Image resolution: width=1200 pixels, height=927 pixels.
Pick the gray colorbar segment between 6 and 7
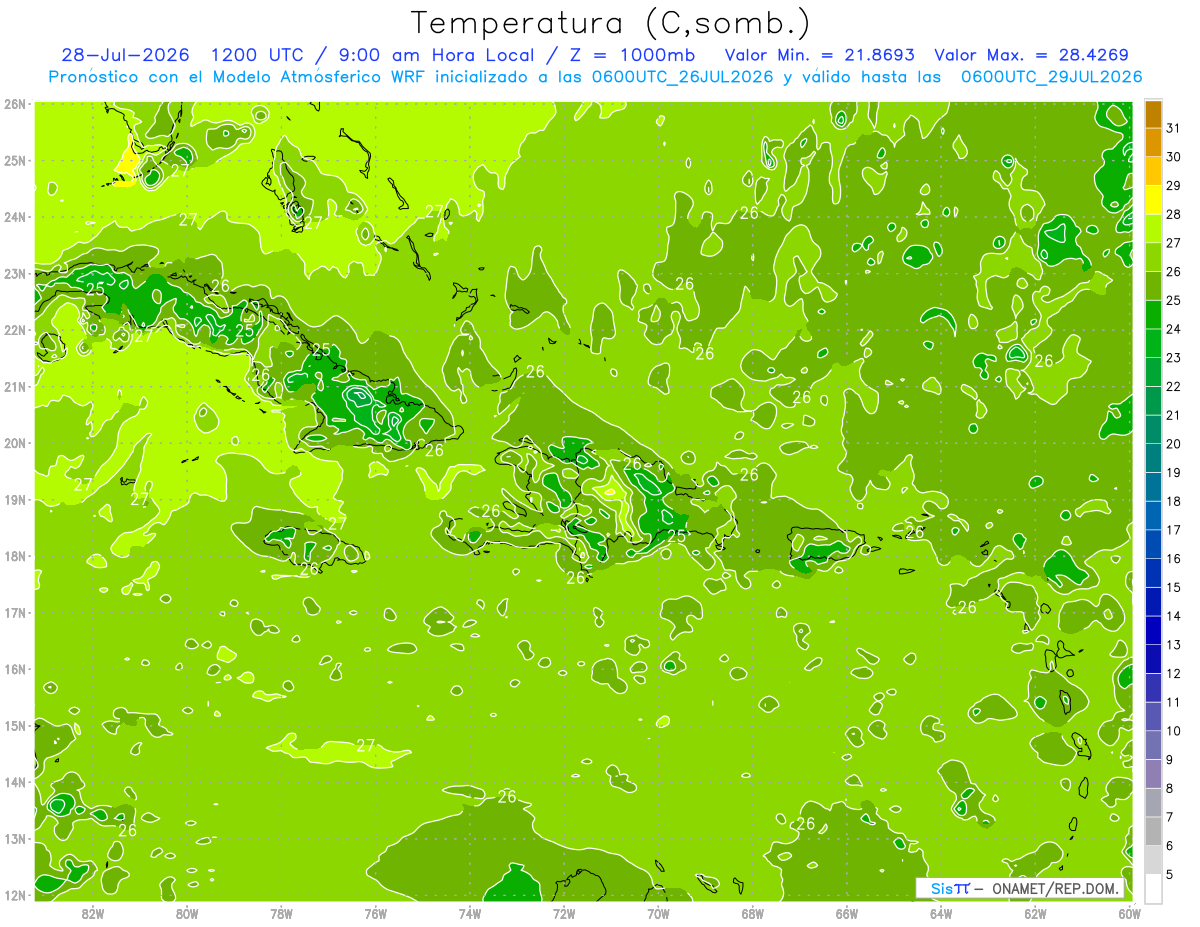coord(1154,831)
